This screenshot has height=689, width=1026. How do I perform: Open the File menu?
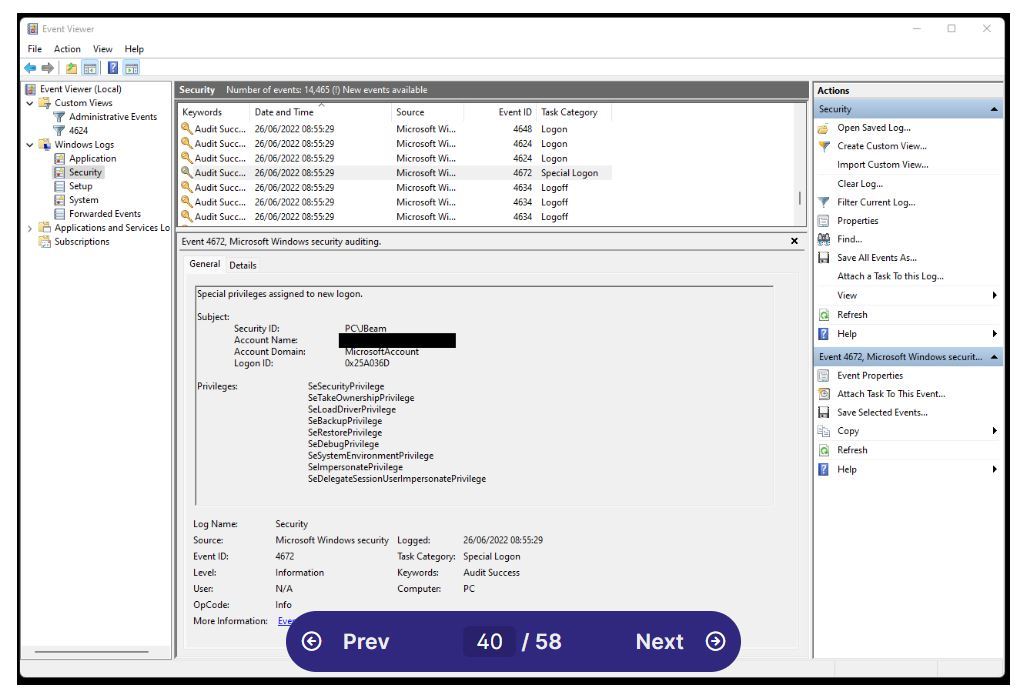35,49
